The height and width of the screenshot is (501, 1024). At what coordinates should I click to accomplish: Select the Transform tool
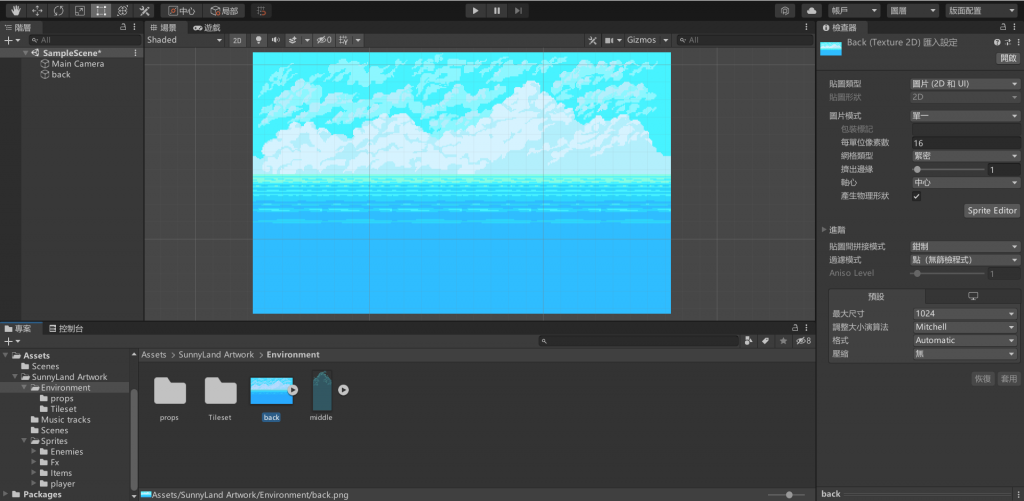122,10
